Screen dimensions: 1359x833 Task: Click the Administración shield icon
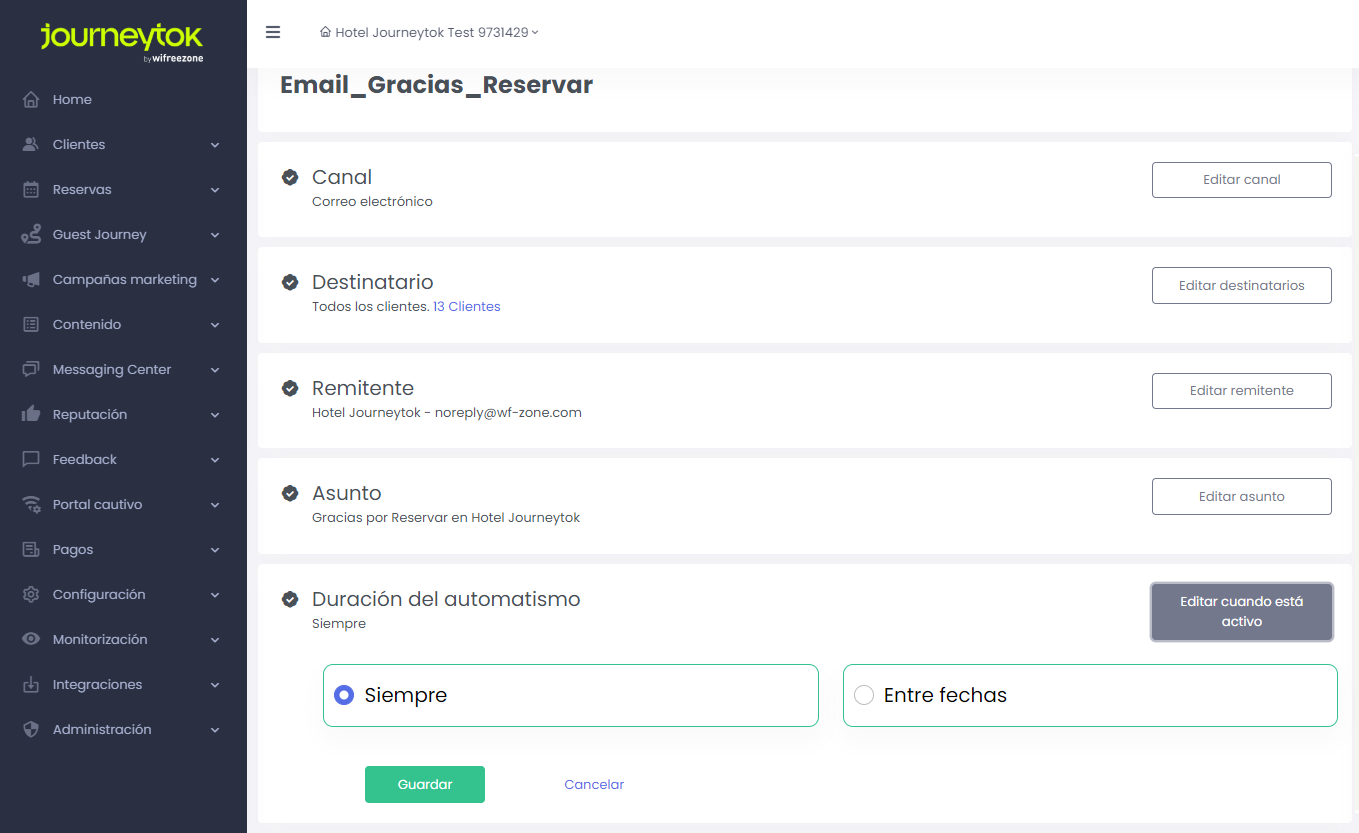pos(31,730)
